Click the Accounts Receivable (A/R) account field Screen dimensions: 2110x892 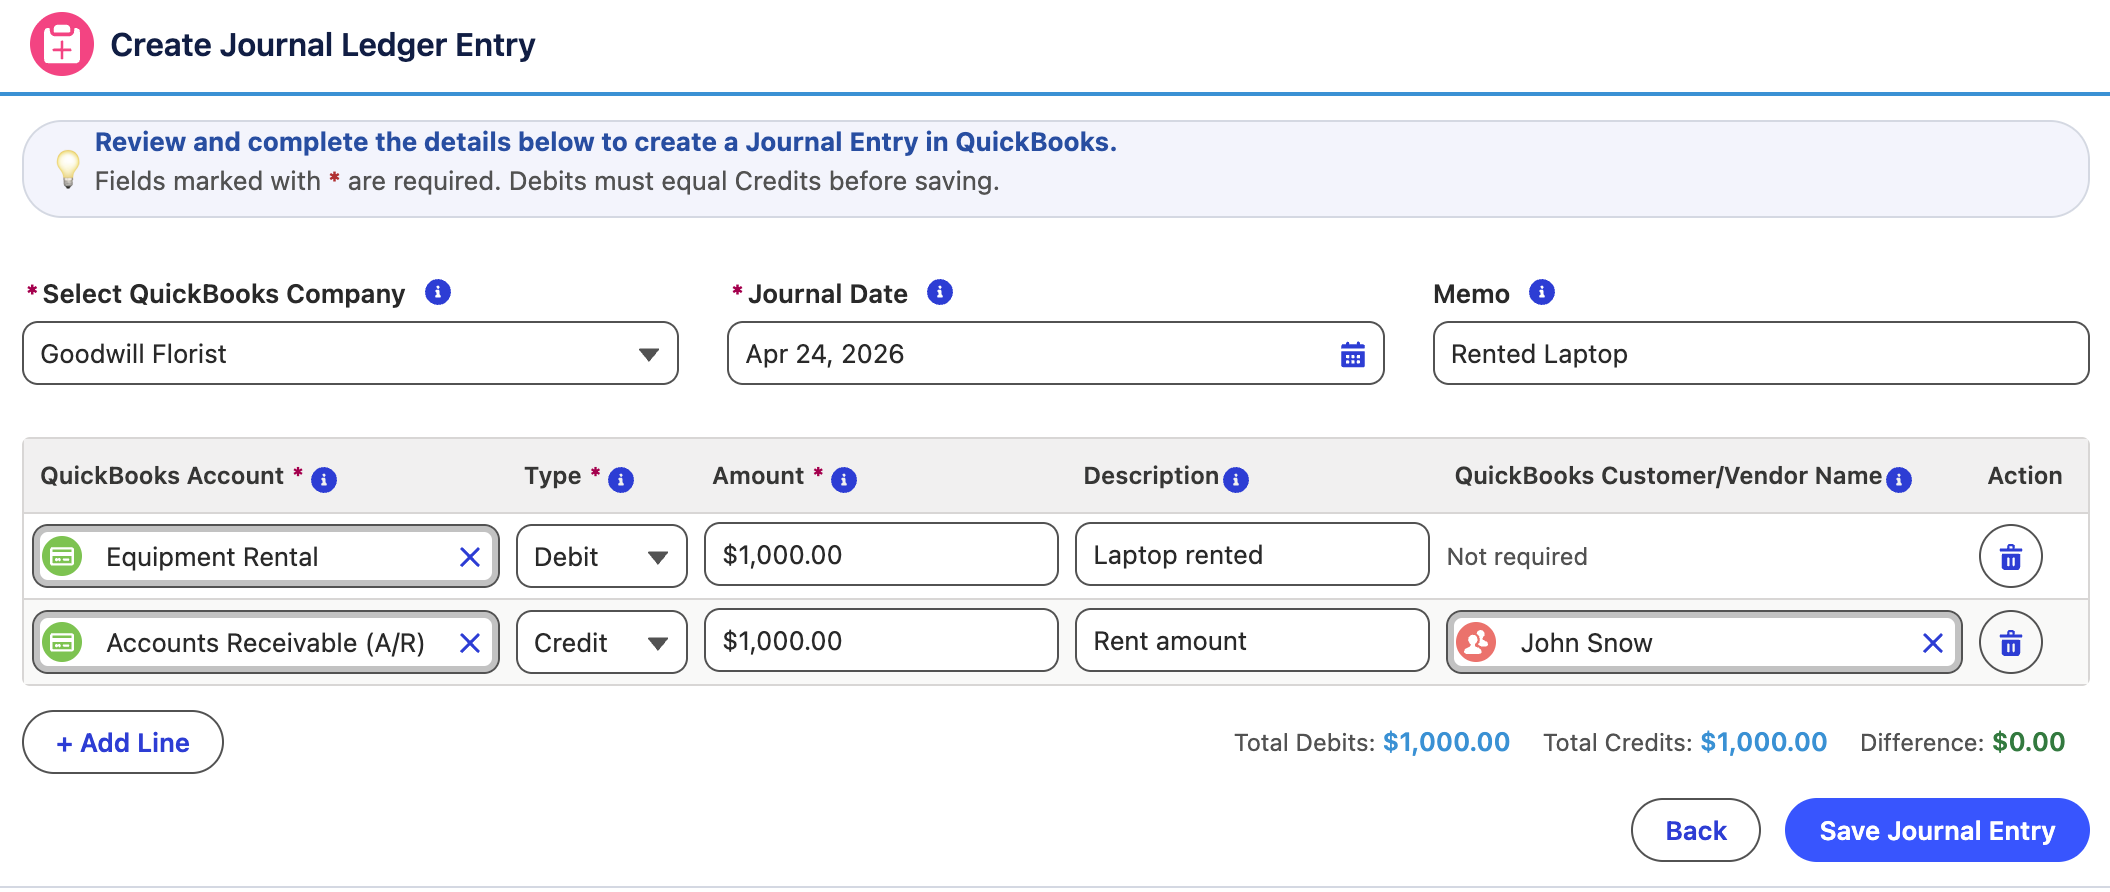click(266, 642)
